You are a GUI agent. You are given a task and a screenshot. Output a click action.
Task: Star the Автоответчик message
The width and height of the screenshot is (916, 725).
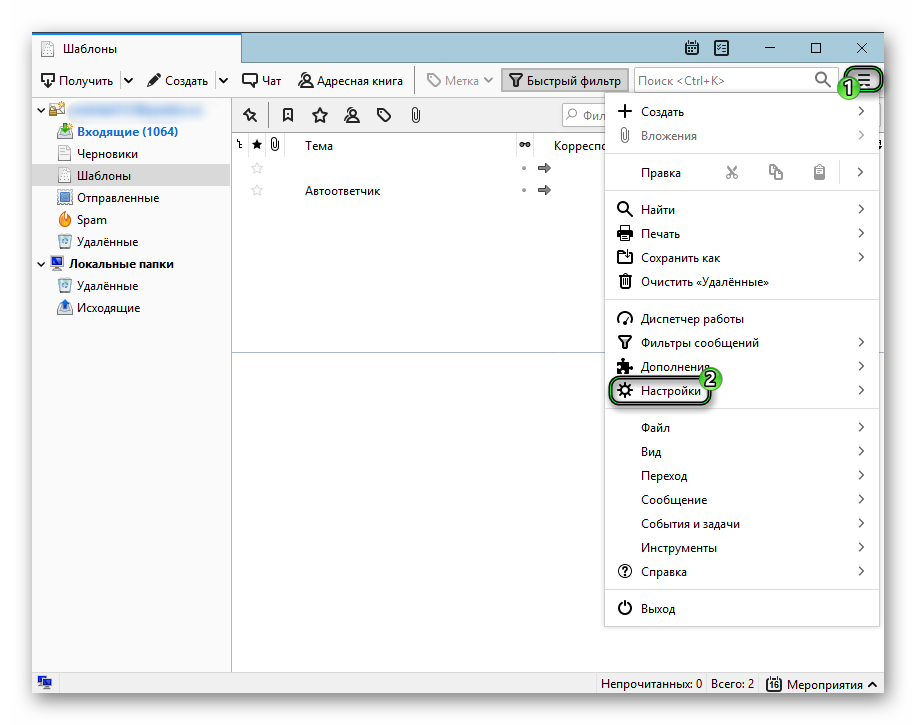(257, 190)
